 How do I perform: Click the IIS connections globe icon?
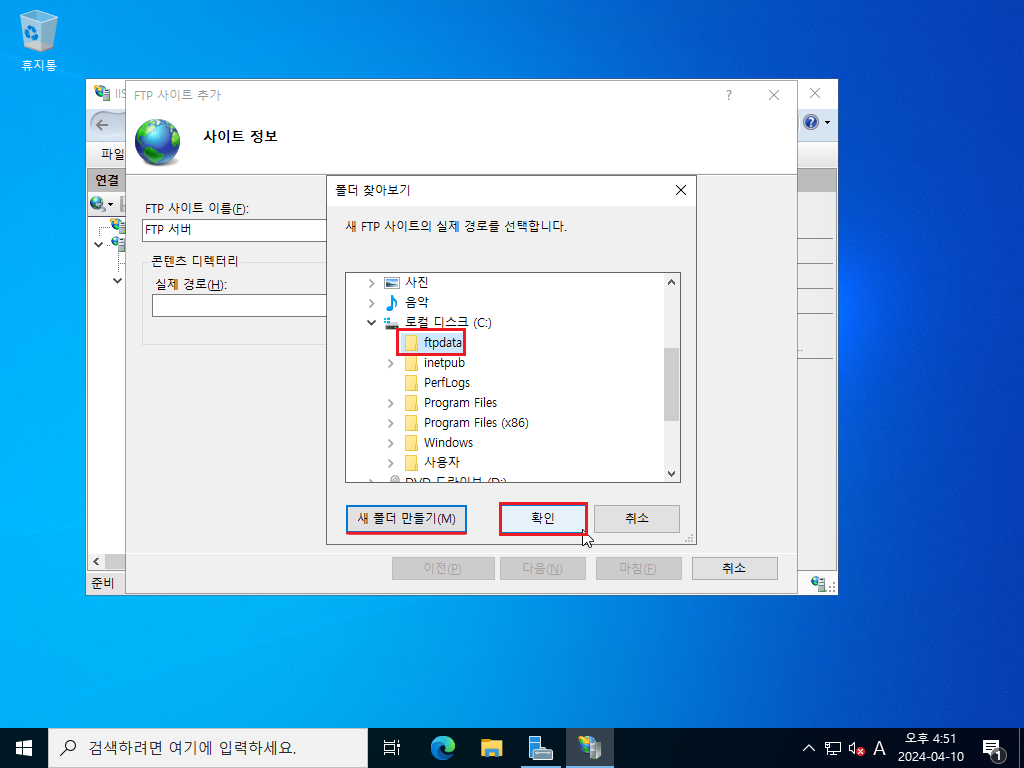pos(98,204)
